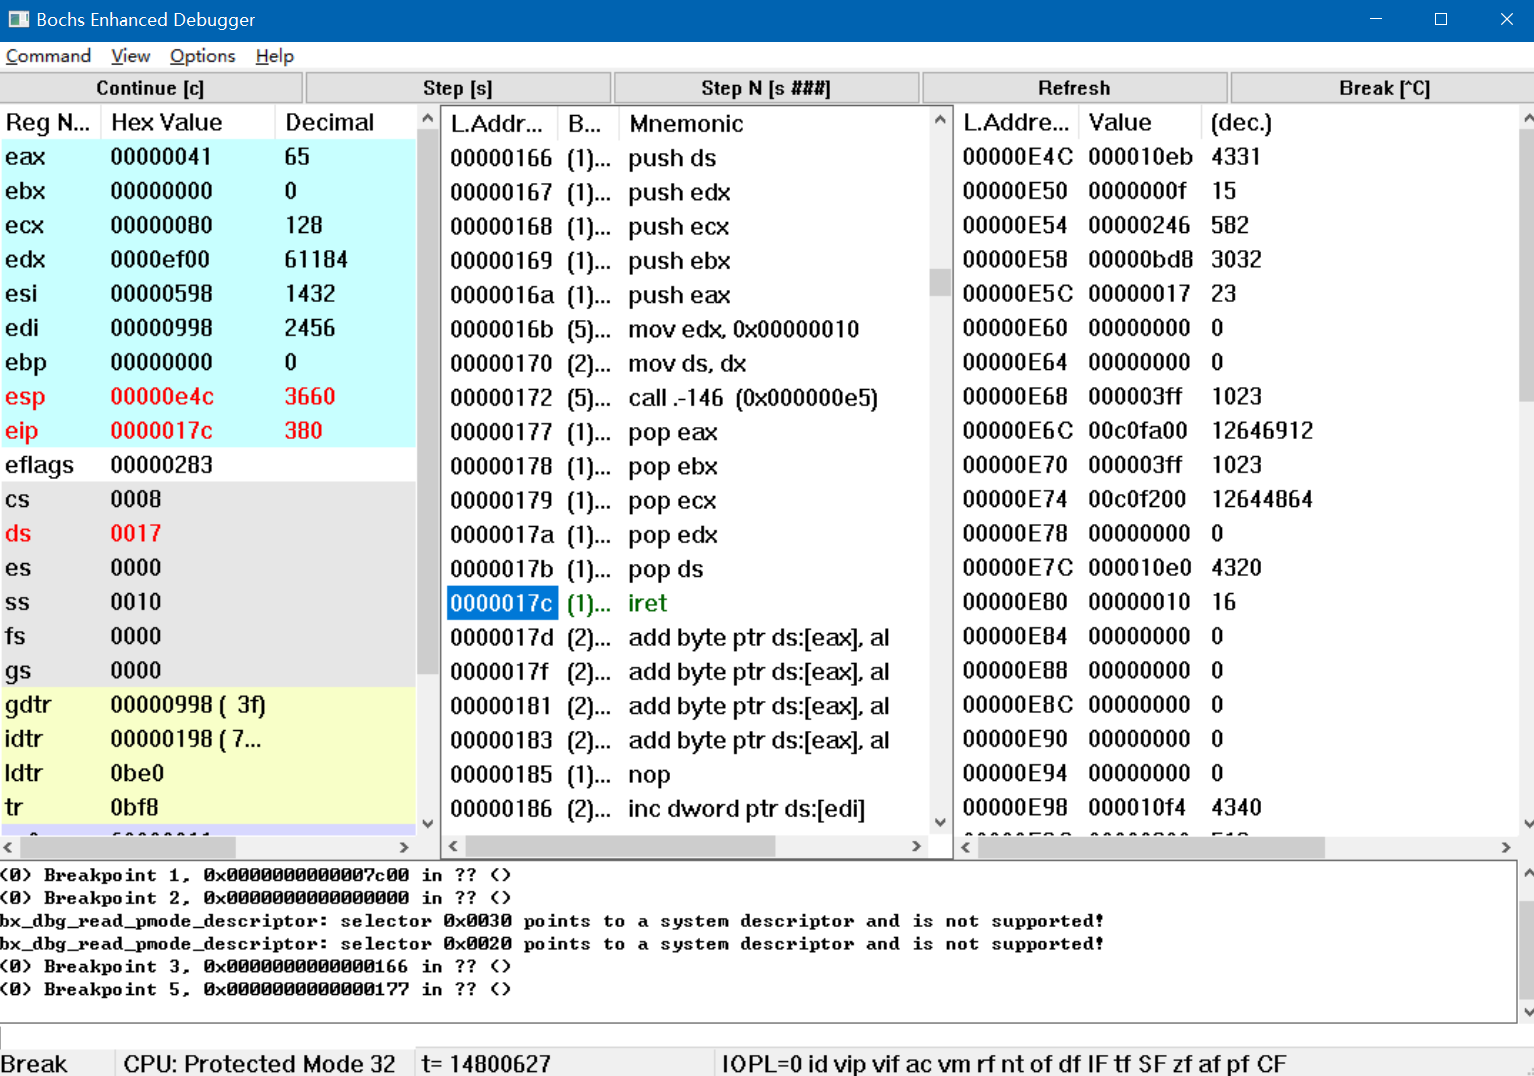Click down arrow of output log scrollbar

[1526, 1012]
